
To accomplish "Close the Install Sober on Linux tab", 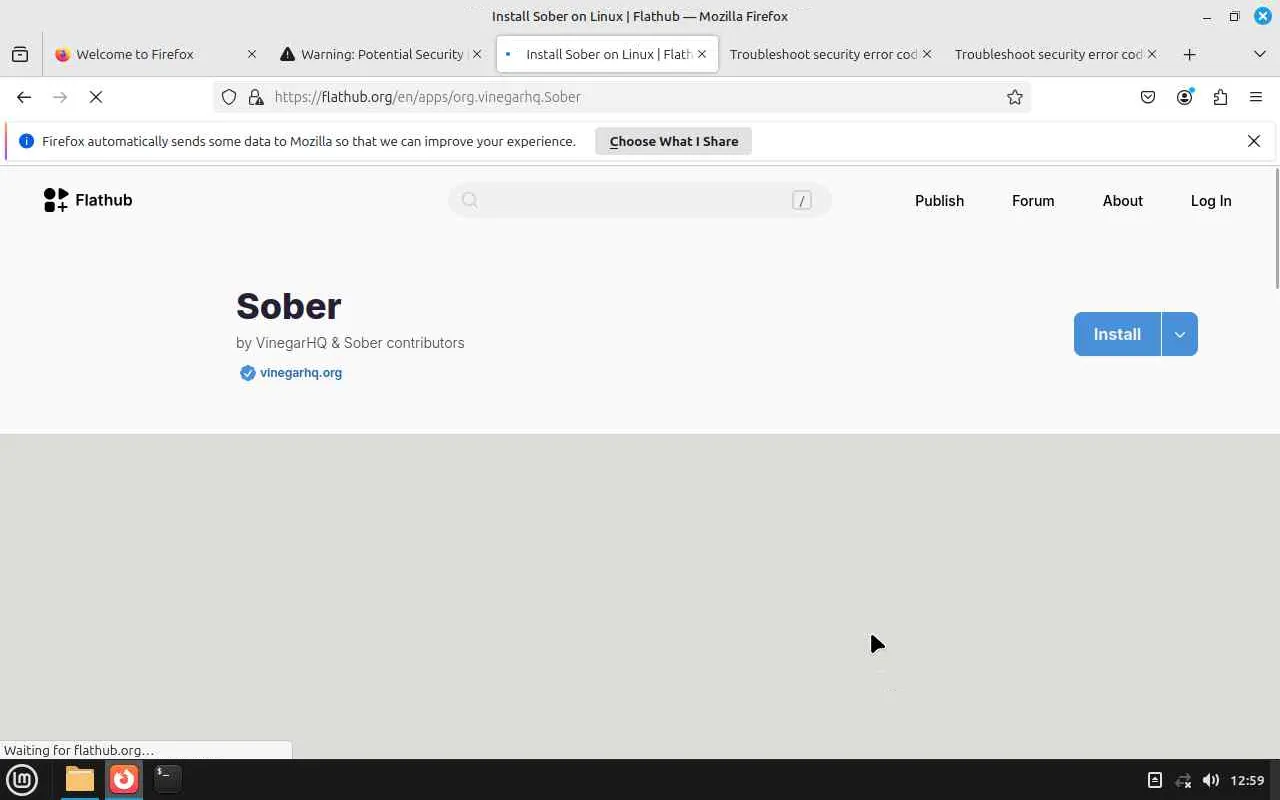I will click(x=702, y=54).
